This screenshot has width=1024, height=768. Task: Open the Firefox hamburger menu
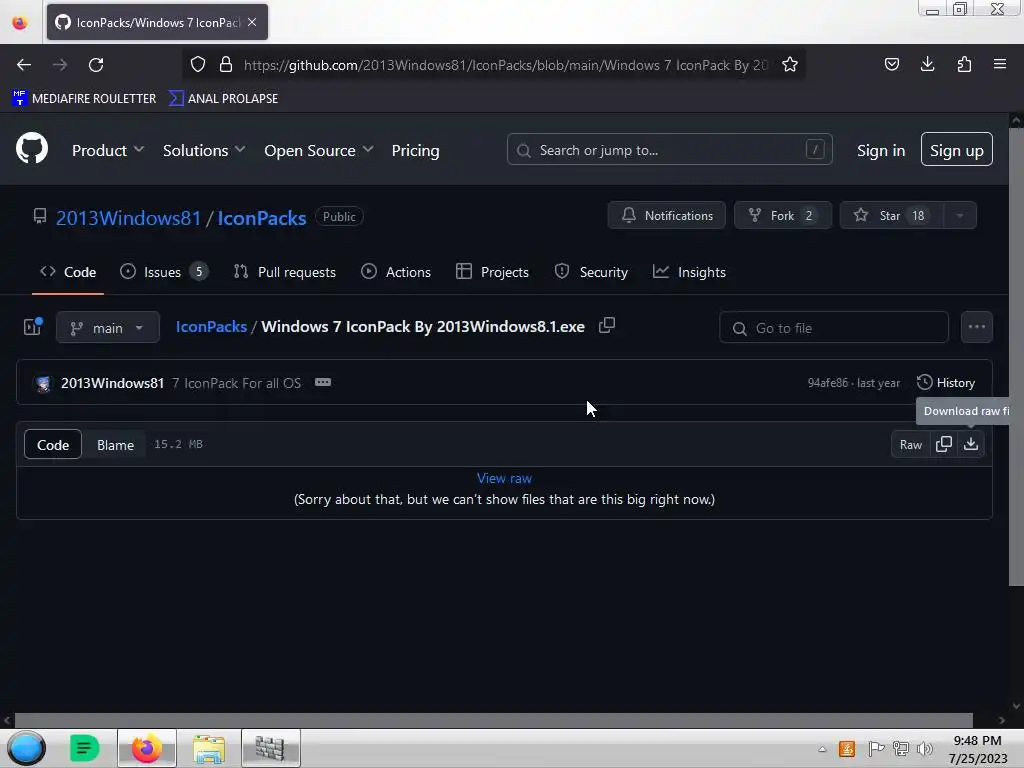[1000, 64]
